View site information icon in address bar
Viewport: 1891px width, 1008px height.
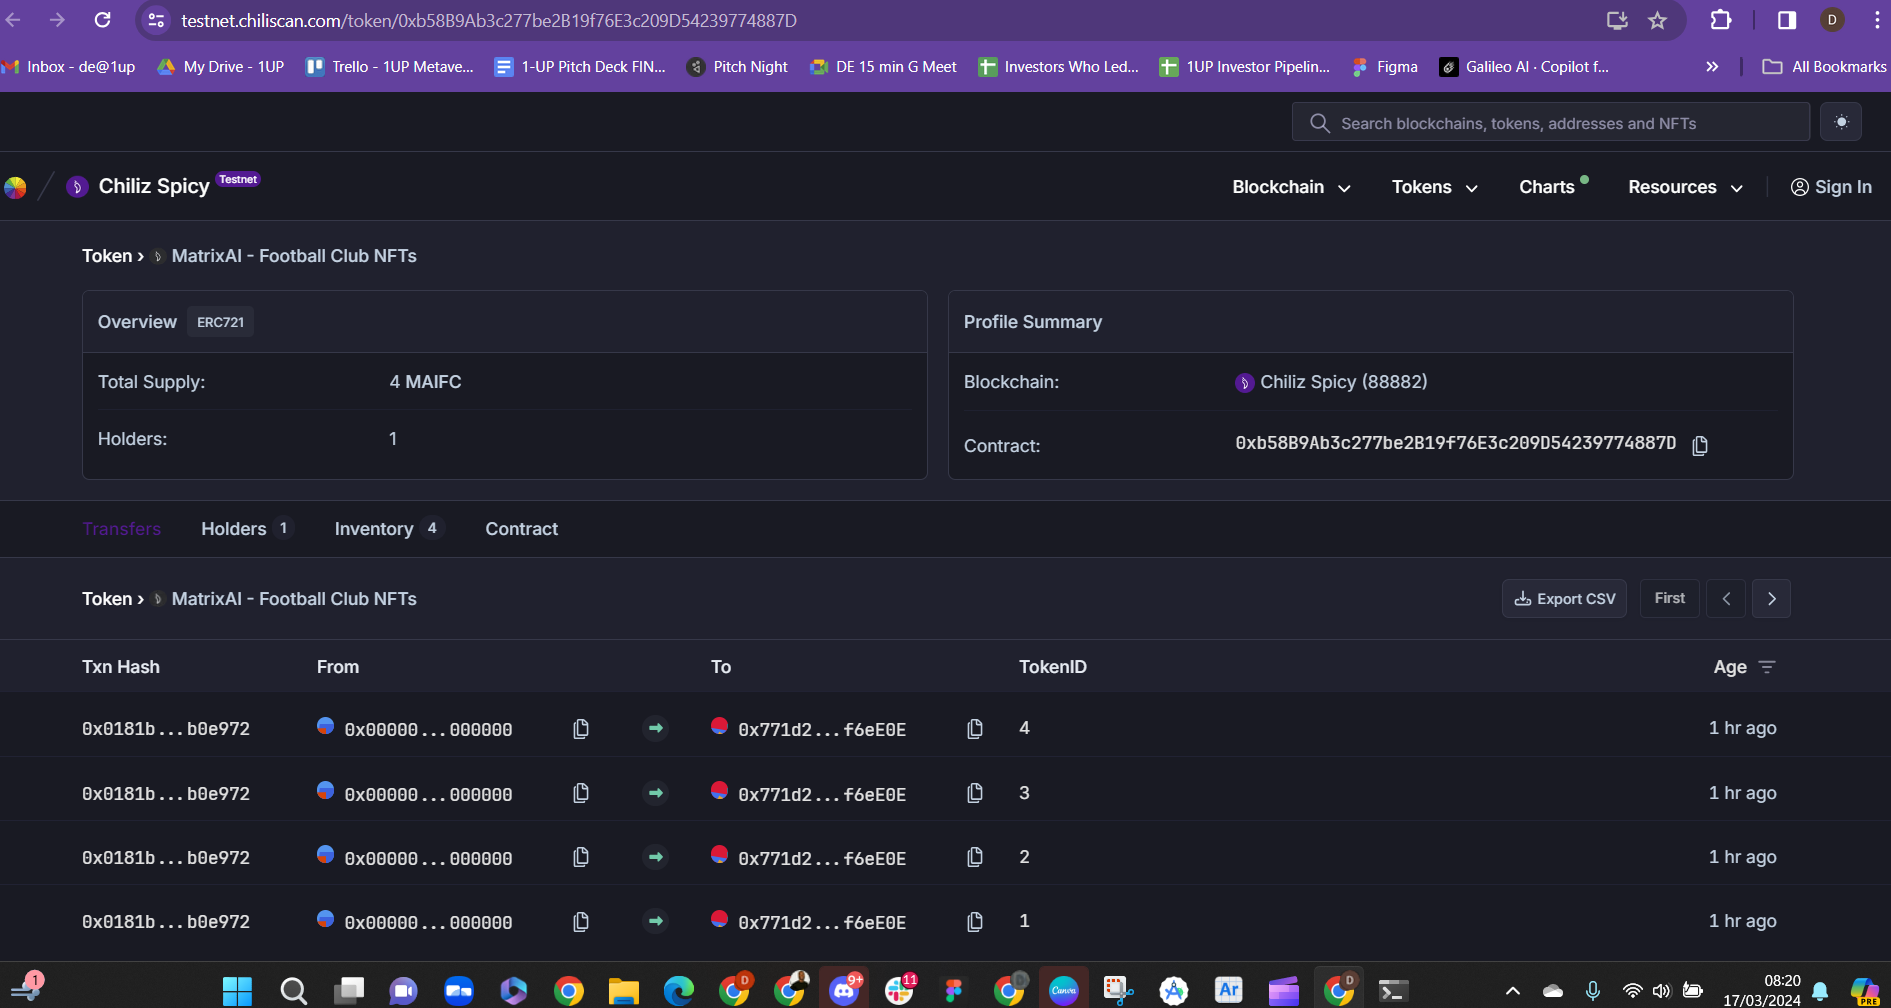click(156, 20)
